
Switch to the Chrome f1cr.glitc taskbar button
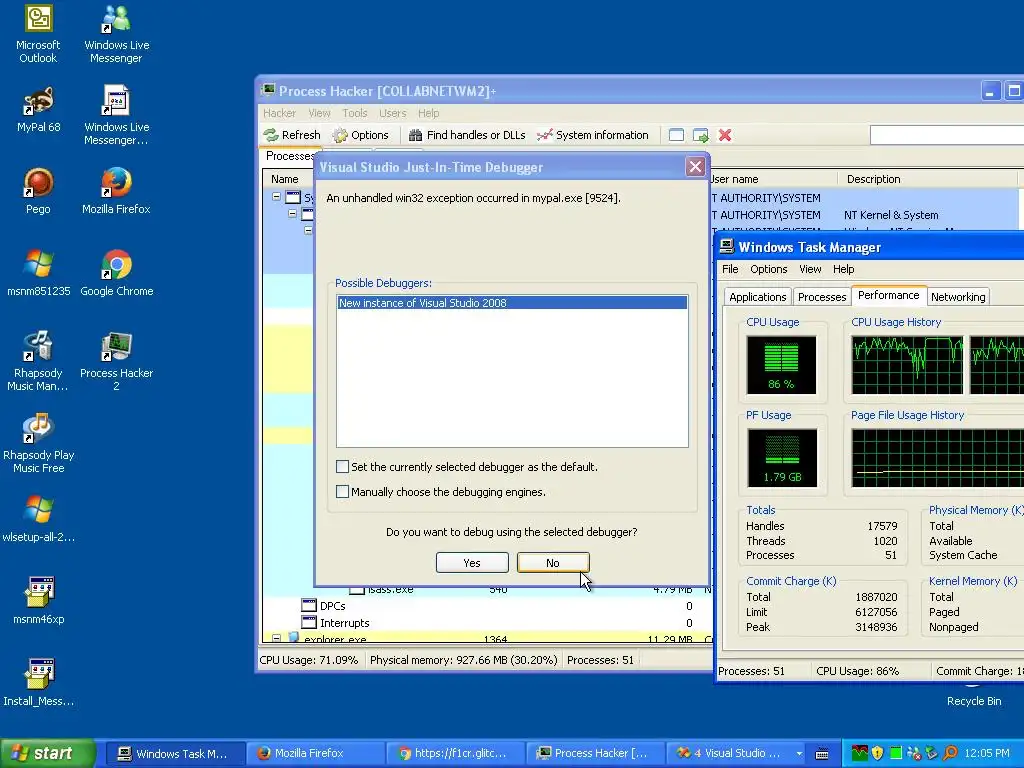click(x=455, y=753)
